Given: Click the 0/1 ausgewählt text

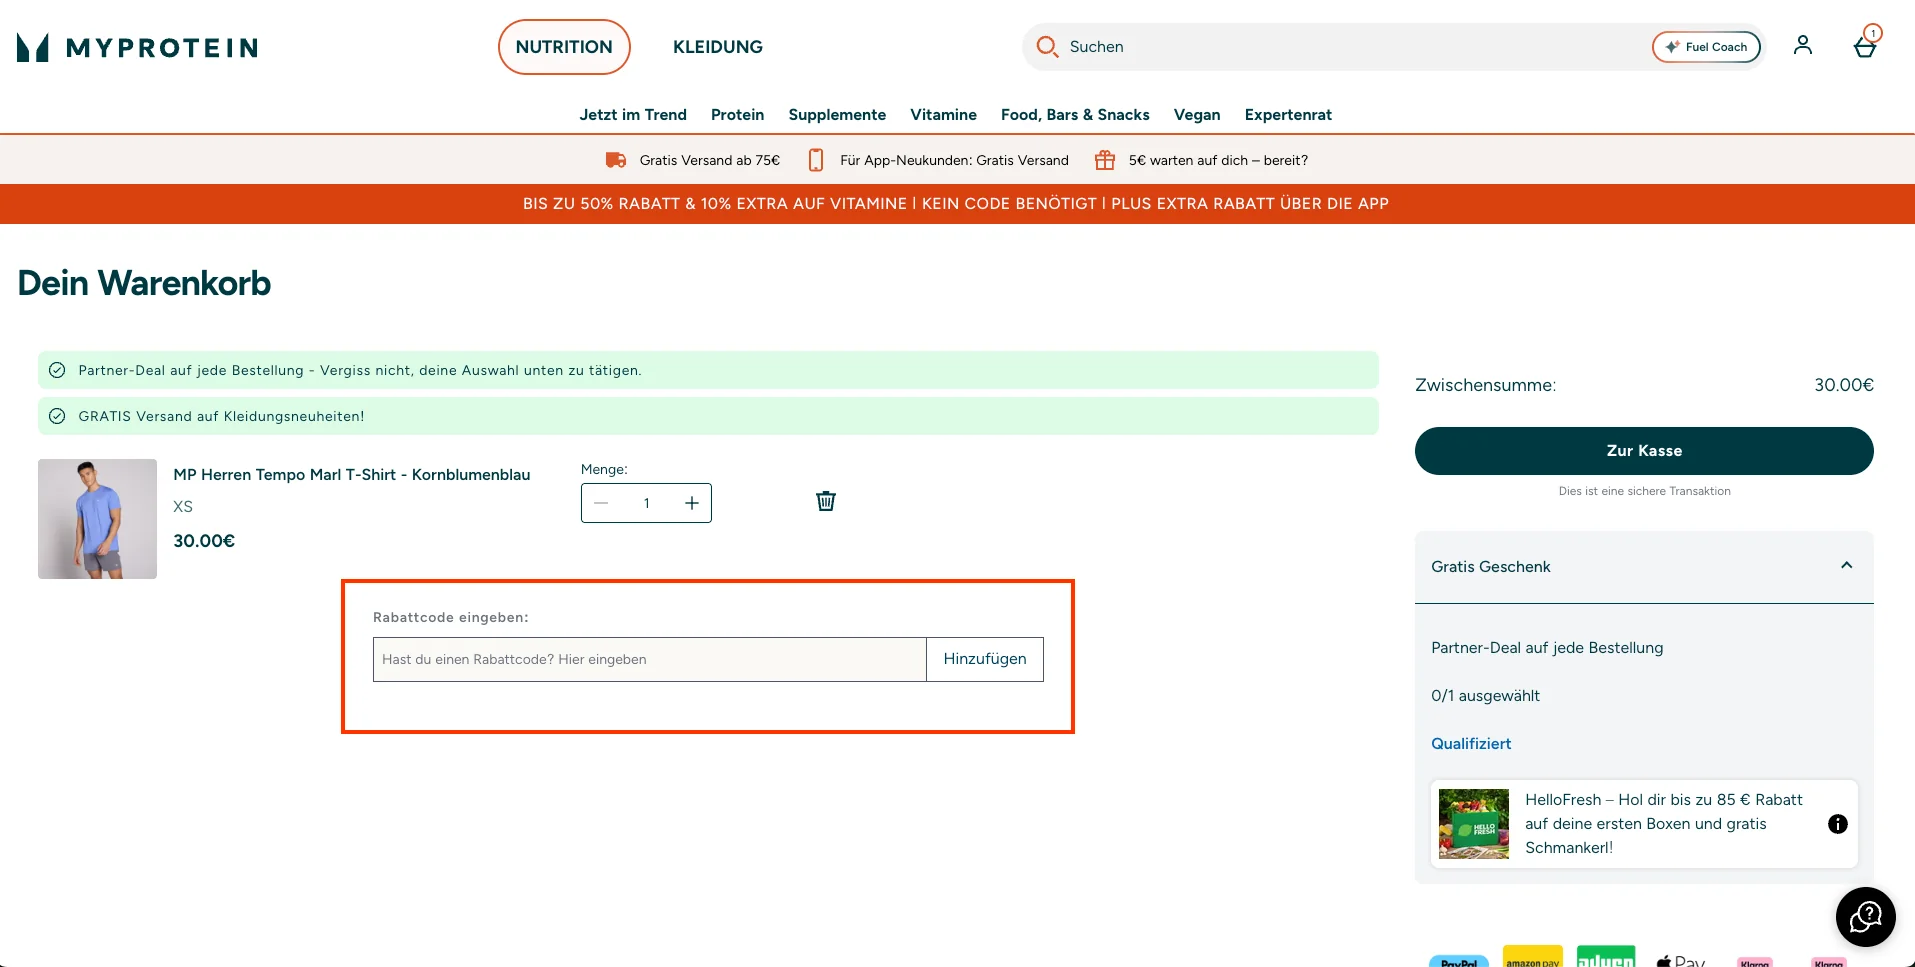Looking at the screenshot, I should [x=1485, y=696].
